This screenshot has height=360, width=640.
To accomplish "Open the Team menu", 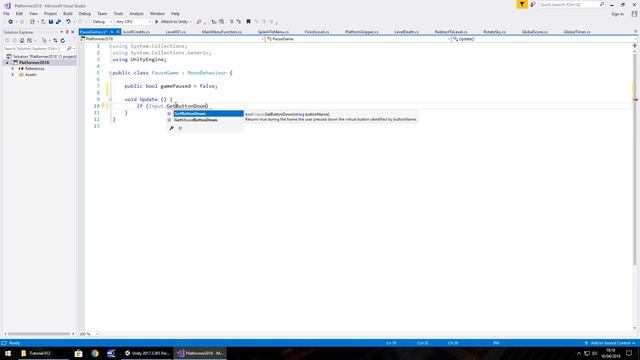I will coord(102,13).
